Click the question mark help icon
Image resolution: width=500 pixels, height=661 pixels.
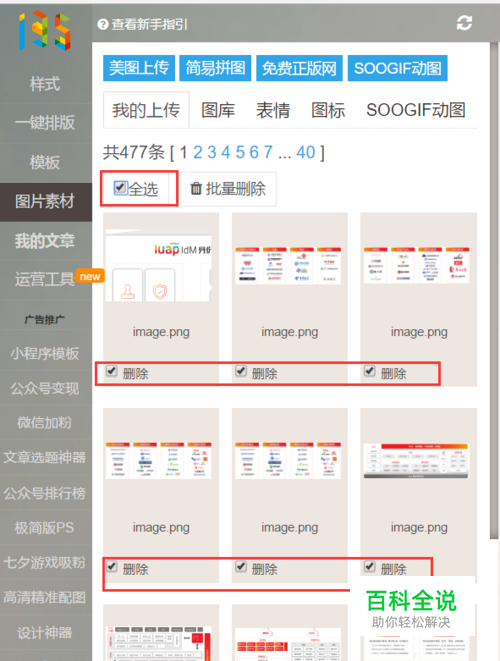pos(103,24)
